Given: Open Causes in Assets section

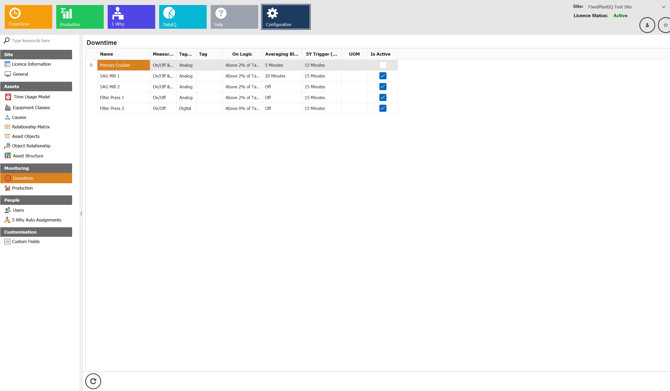Looking at the screenshot, I should pyautogui.click(x=19, y=117).
